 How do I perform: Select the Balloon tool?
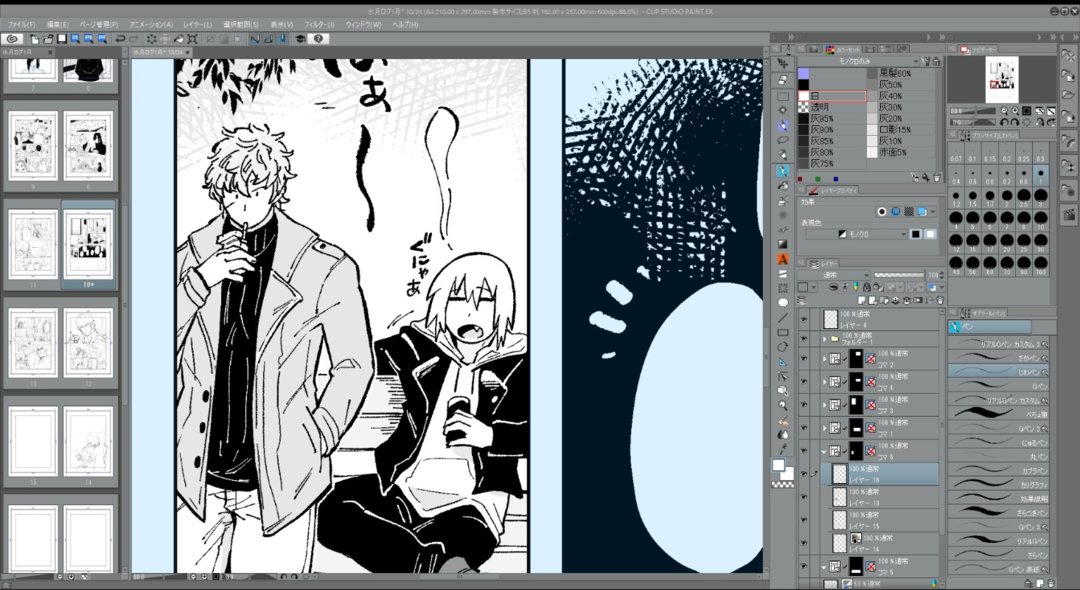tap(782, 303)
